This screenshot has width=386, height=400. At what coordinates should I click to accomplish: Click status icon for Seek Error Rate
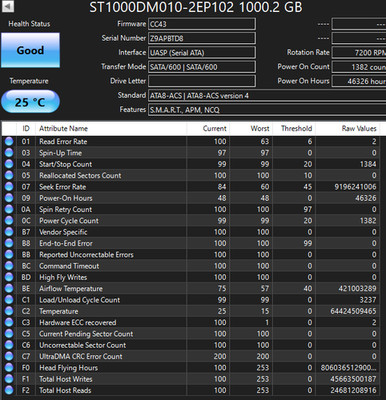[9, 187]
